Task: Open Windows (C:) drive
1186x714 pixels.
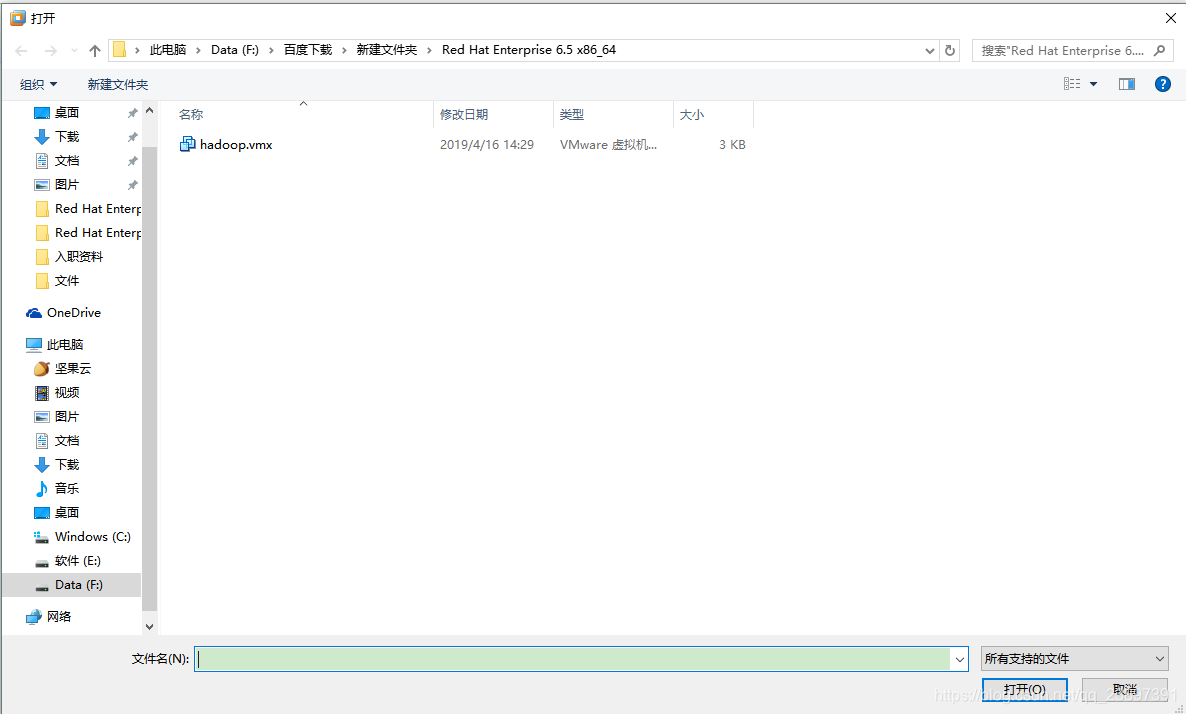Action: 92,536
